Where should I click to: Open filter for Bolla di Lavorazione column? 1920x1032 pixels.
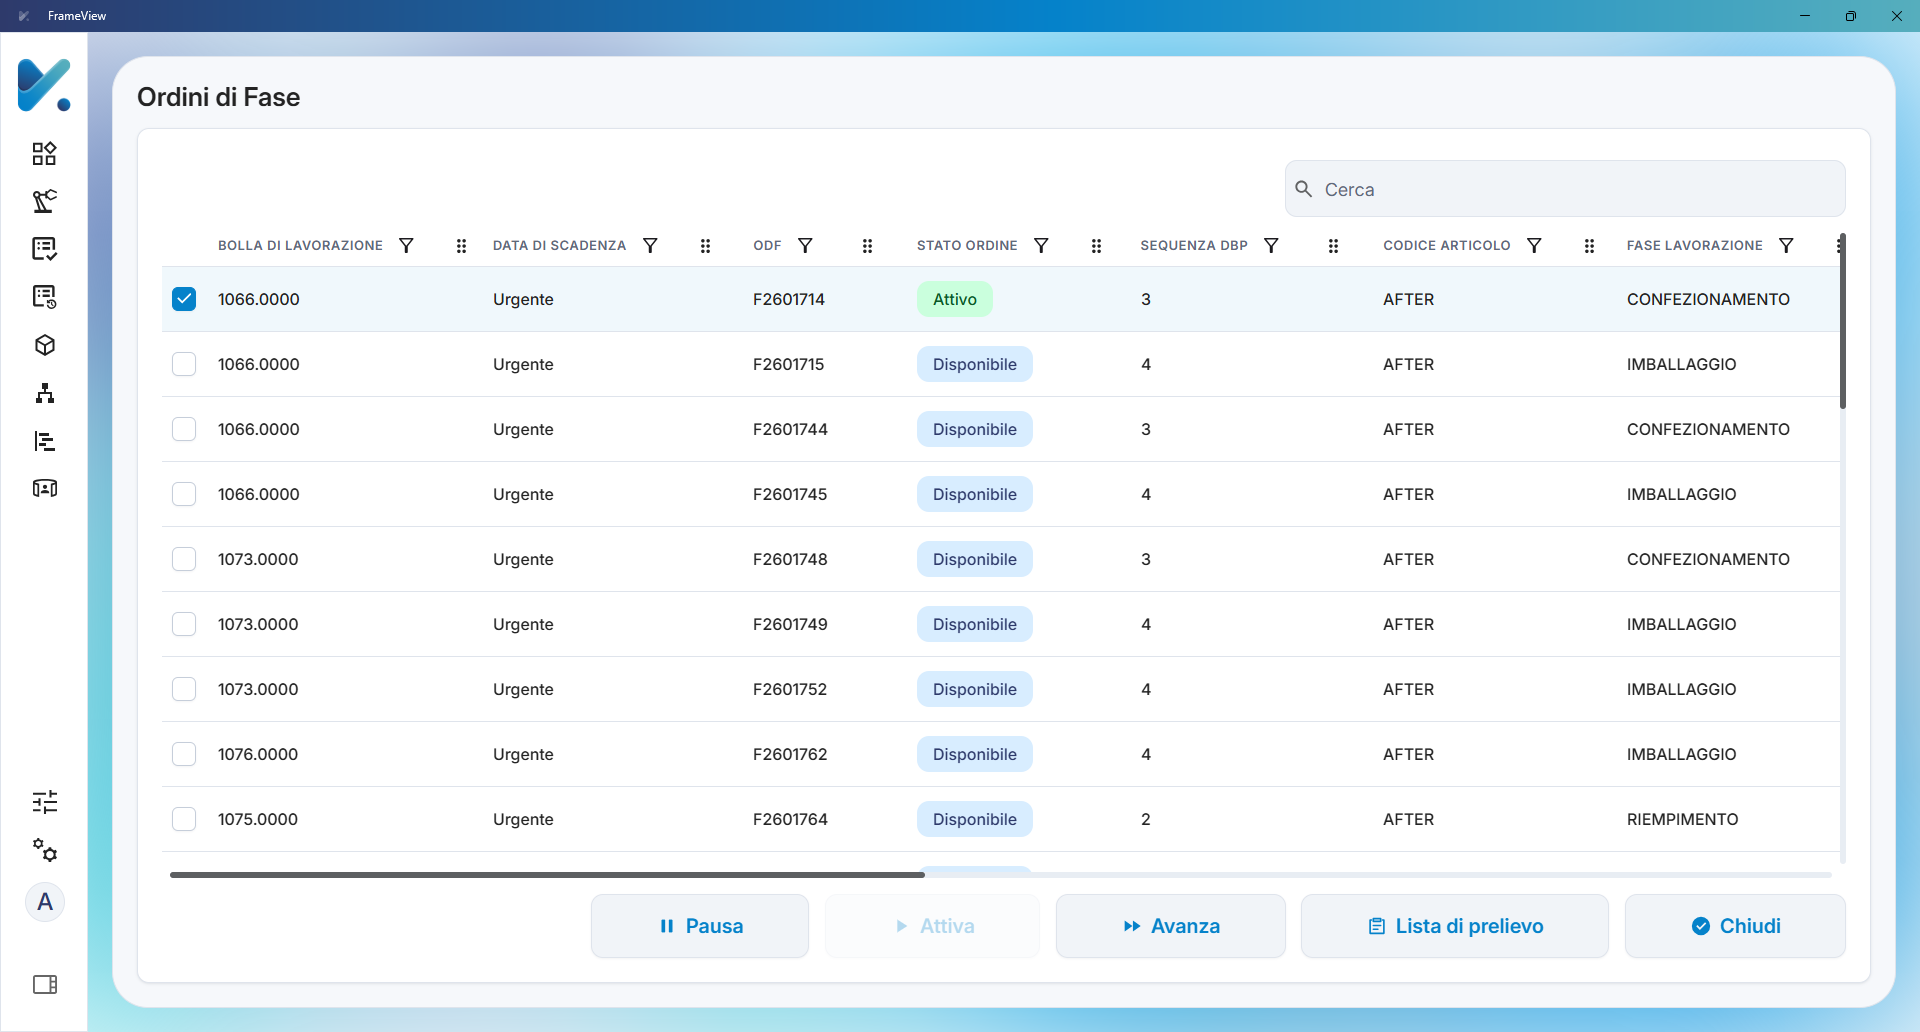(x=406, y=246)
